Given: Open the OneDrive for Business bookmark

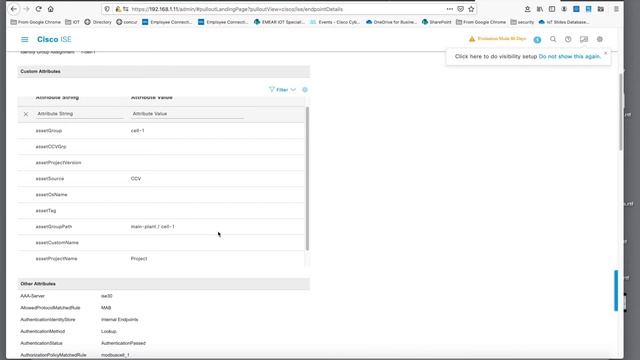Looking at the screenshot, I should click(x=391, y=22).
